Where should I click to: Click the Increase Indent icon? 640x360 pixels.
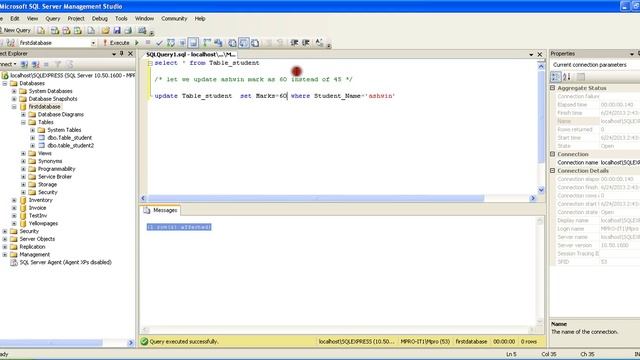click(x=305, y=43)
